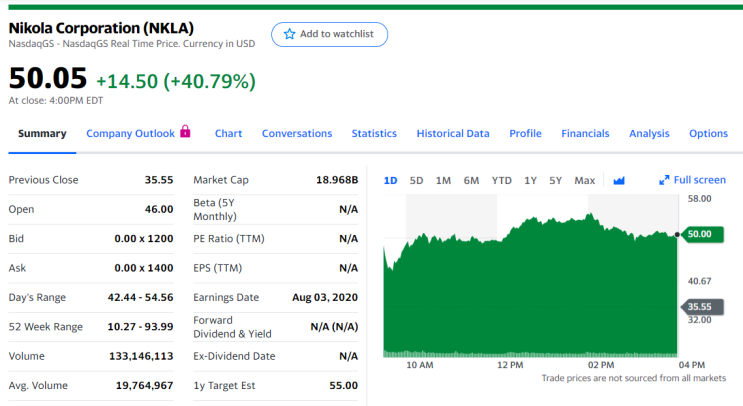Click the Full screen expand arrows icon
Screen dimensions: 743x406
(664, 180)
